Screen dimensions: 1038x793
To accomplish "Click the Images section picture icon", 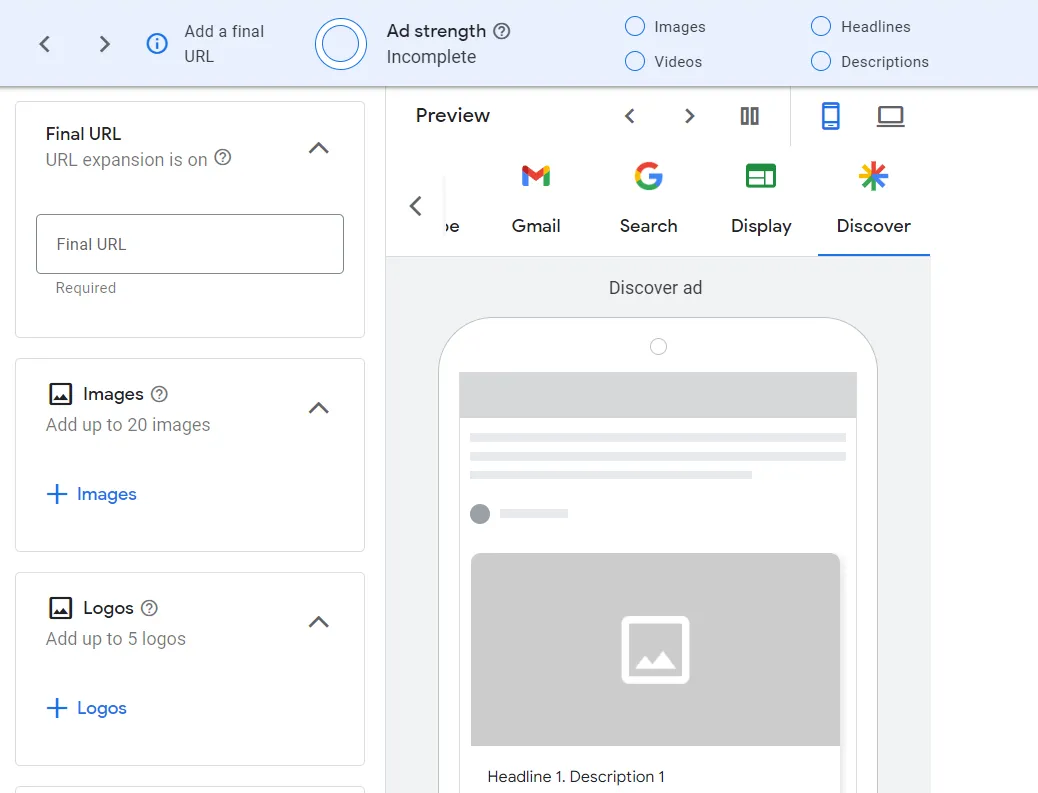I will point(61,394).
